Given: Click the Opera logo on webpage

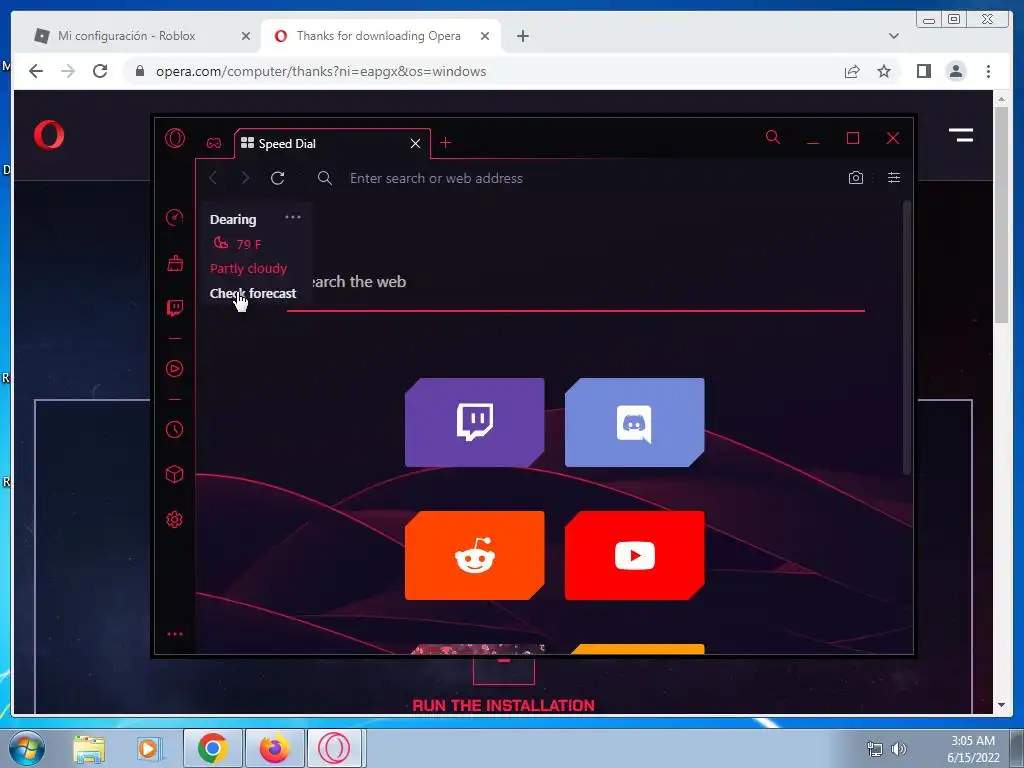Looking at the screenshot, I should pos(49,136).
